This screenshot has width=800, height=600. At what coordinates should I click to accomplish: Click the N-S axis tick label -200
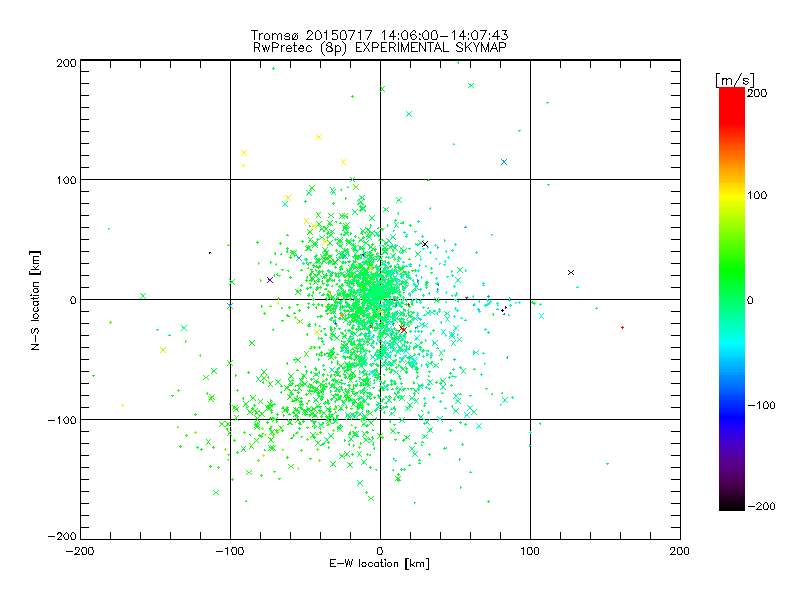(62, 536)
